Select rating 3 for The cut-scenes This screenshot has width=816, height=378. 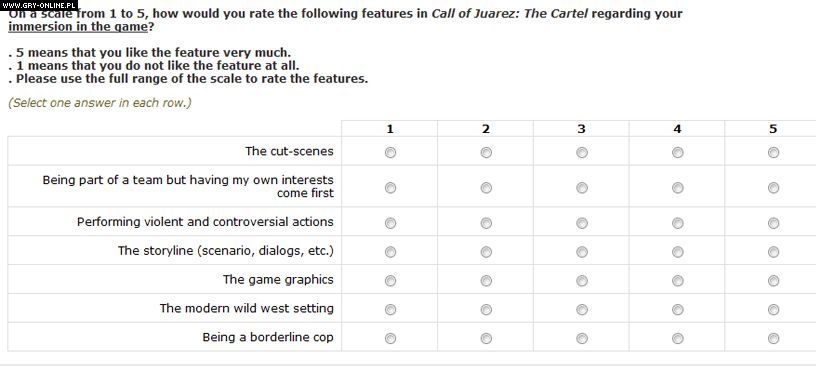[x=582, y=153]
